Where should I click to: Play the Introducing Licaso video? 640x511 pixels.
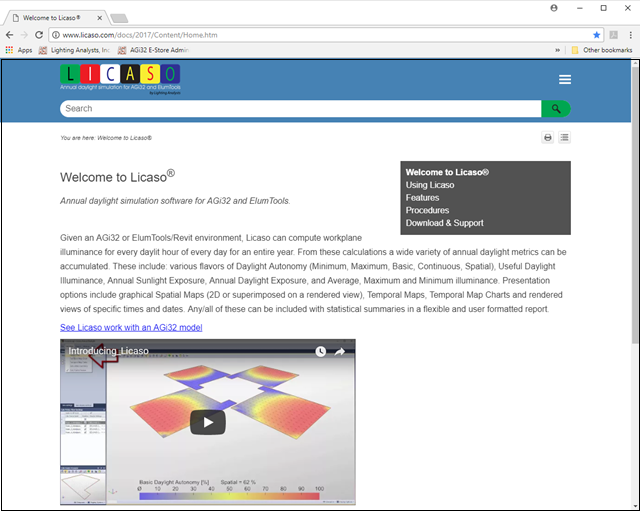click(208, 421)
